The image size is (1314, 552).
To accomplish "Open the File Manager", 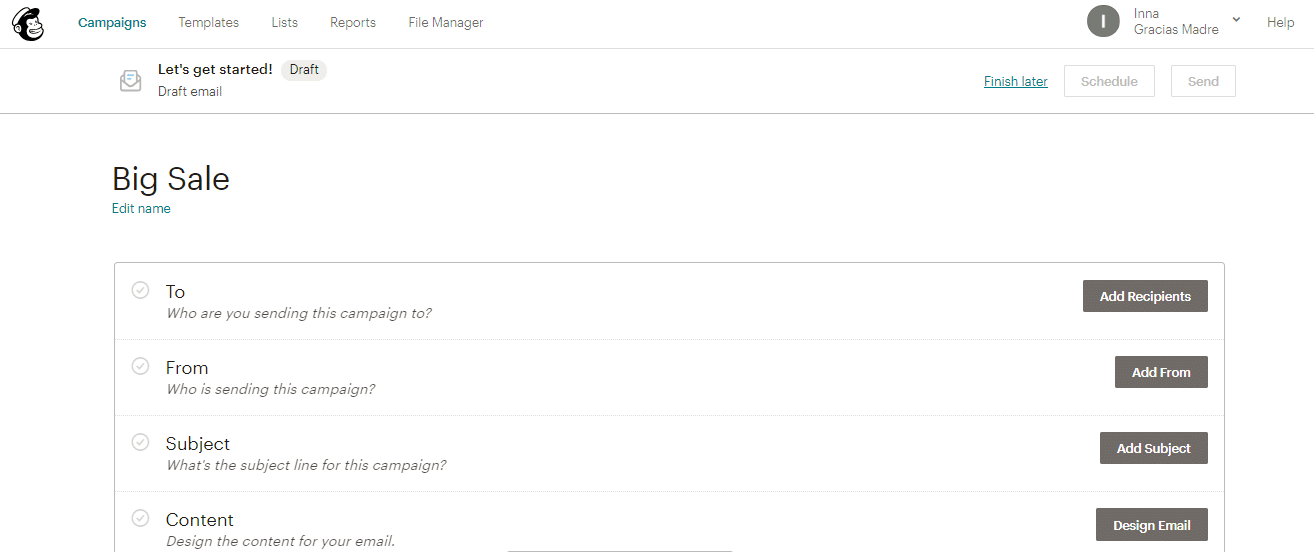I will click(x=446, y=22).
